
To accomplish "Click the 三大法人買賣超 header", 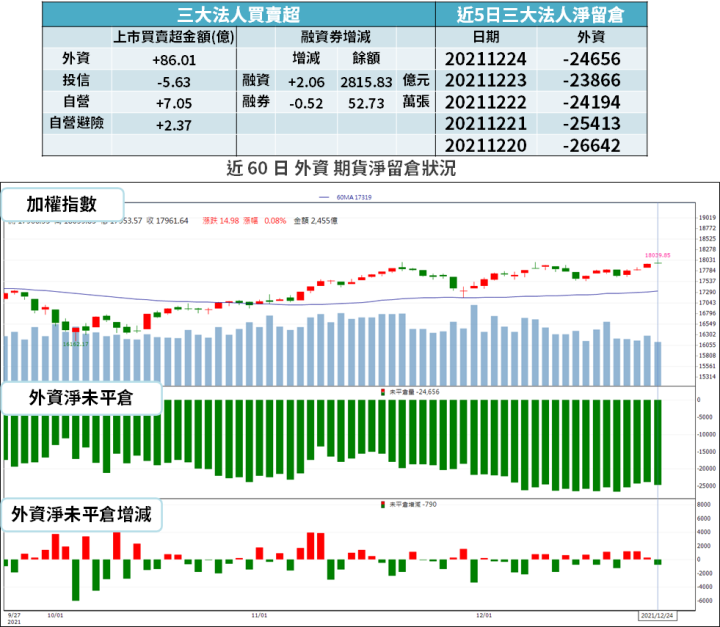I will coord(238,15).
